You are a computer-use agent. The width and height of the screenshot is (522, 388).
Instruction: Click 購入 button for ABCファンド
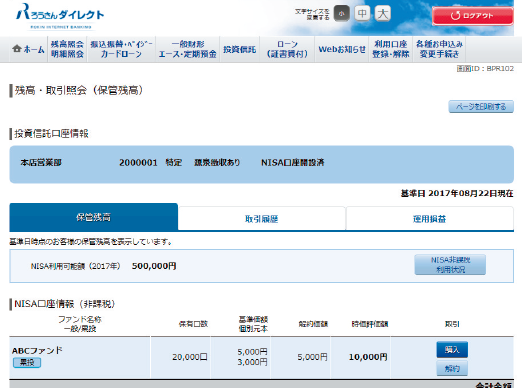click(x=452, y=350)
